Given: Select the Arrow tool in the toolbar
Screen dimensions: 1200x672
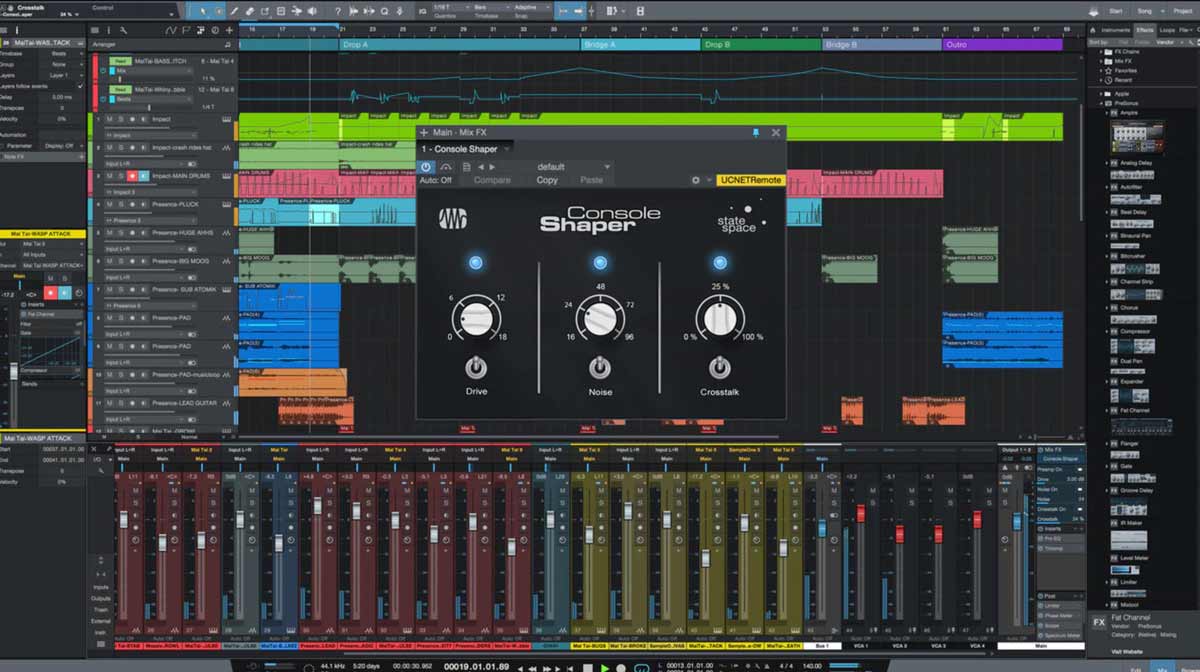Looking at the screenshot, I should 203,11.
